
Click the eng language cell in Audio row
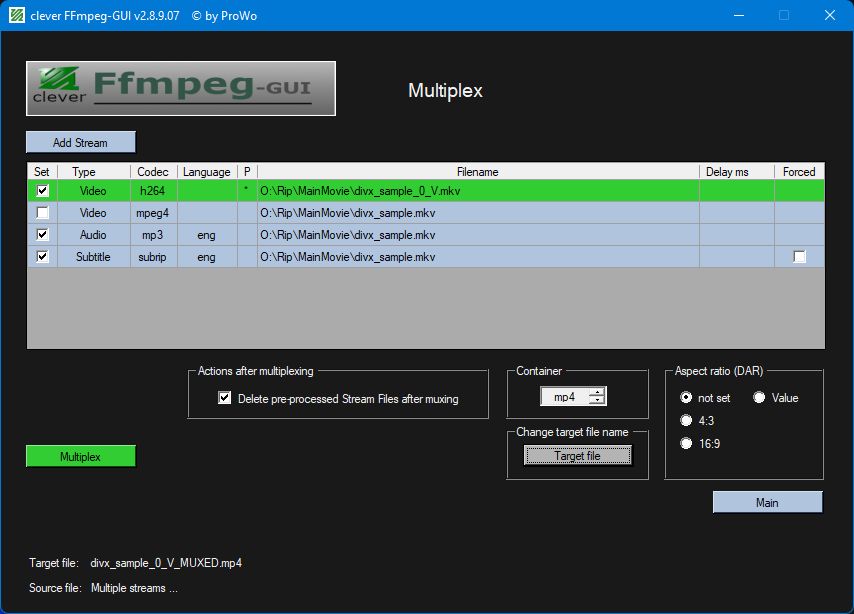pyautogui.click(x=207, y=235)
